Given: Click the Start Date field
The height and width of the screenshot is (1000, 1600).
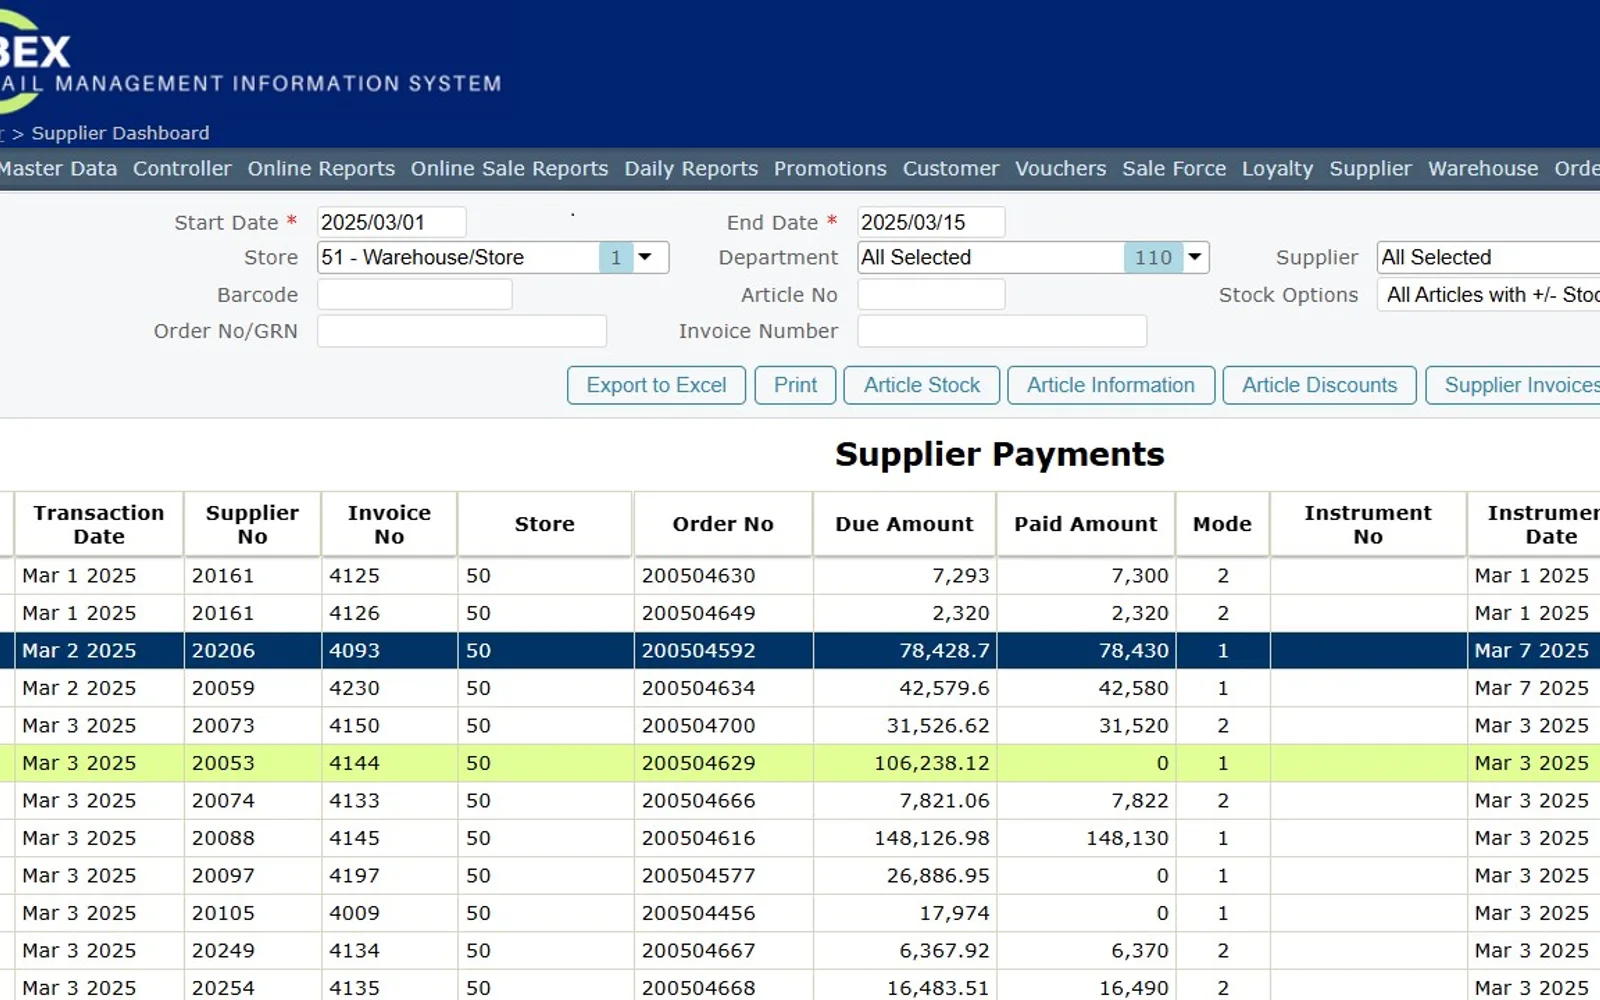Looking at the screenshot, I should 391,222.
